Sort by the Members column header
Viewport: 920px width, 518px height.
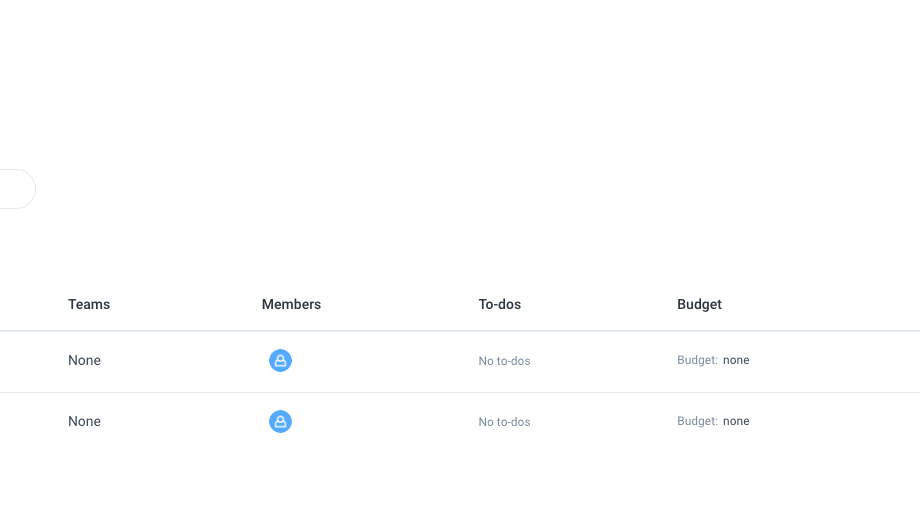(291, 304)
